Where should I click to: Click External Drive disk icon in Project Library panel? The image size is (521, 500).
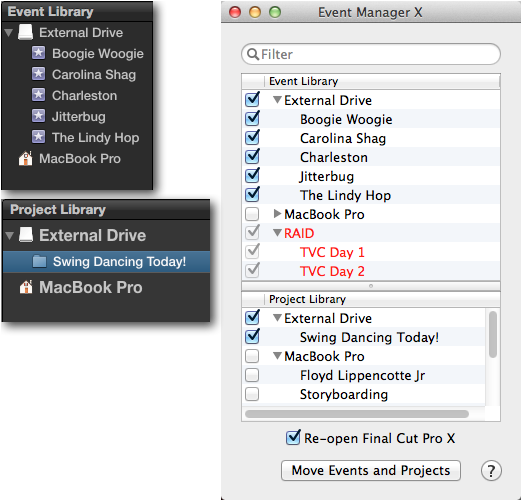[x=26, y=235]
